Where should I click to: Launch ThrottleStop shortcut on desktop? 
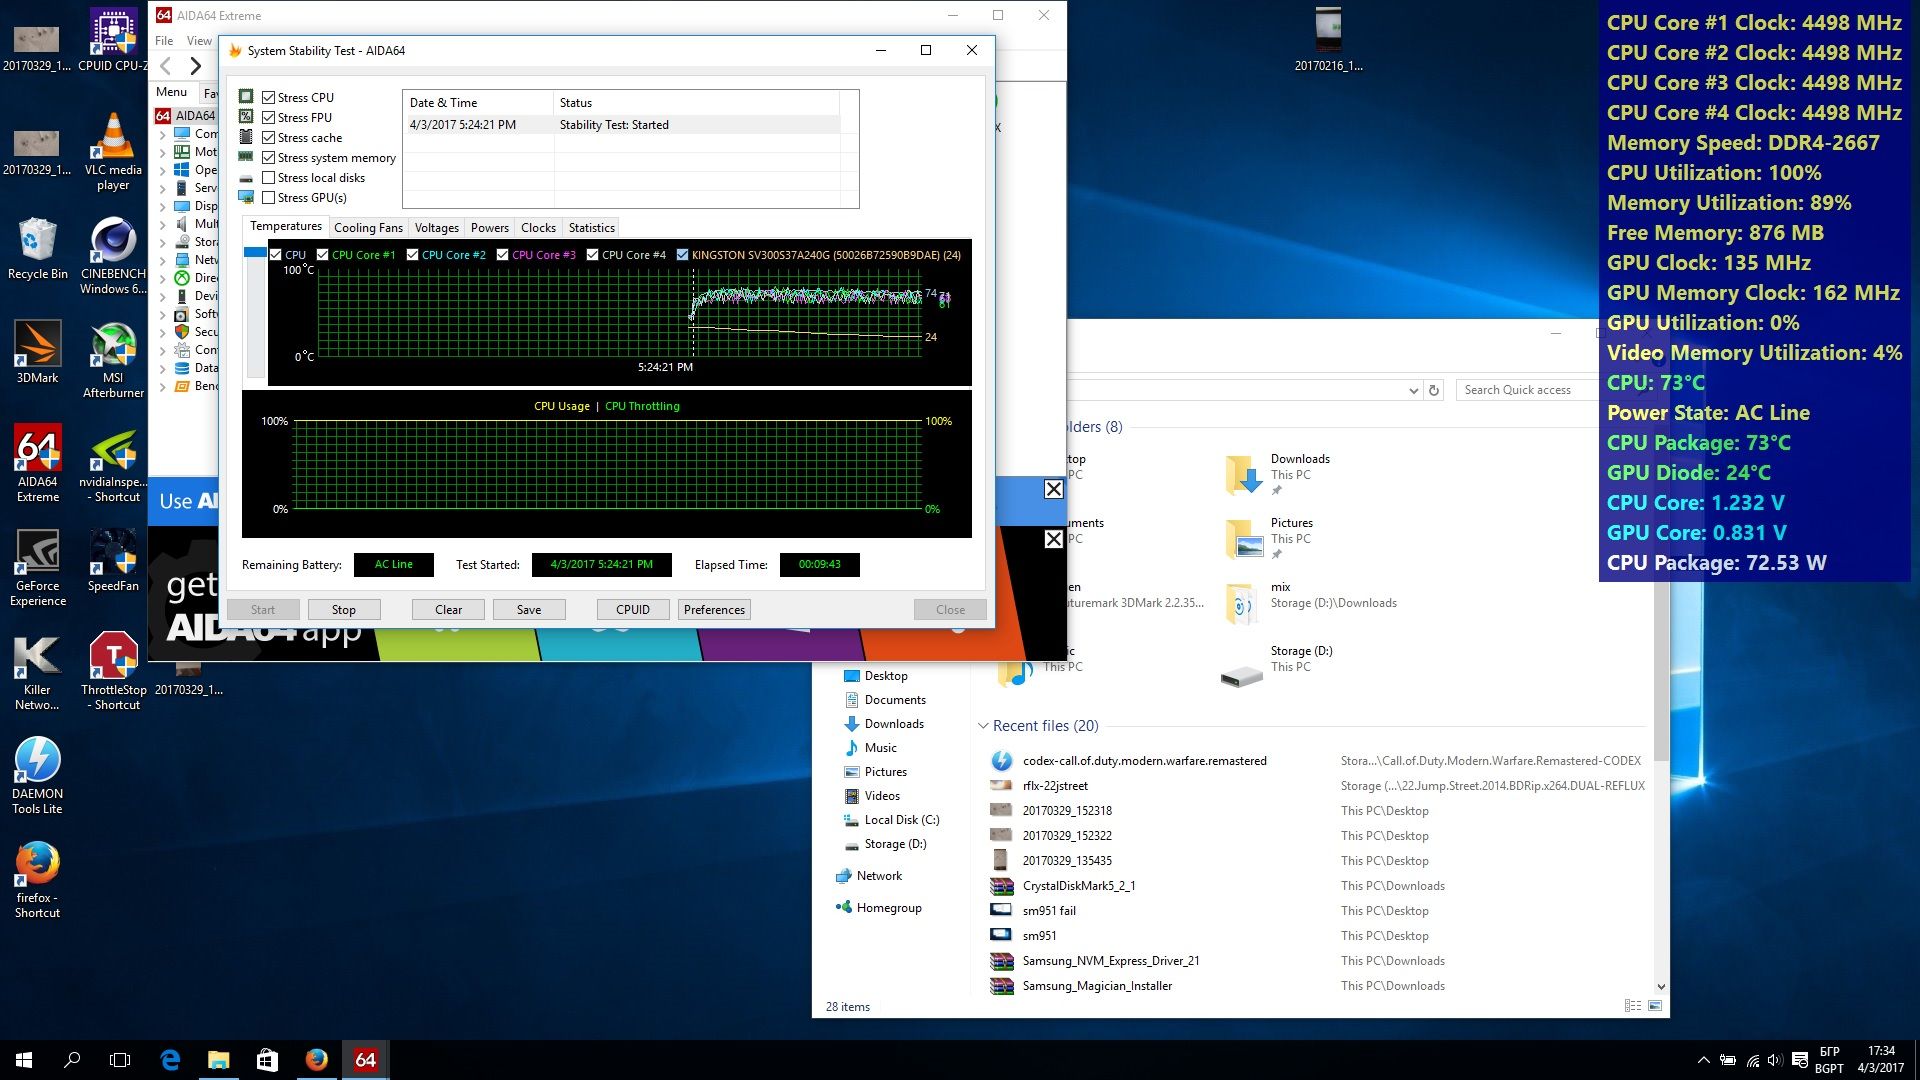(113, 672)
